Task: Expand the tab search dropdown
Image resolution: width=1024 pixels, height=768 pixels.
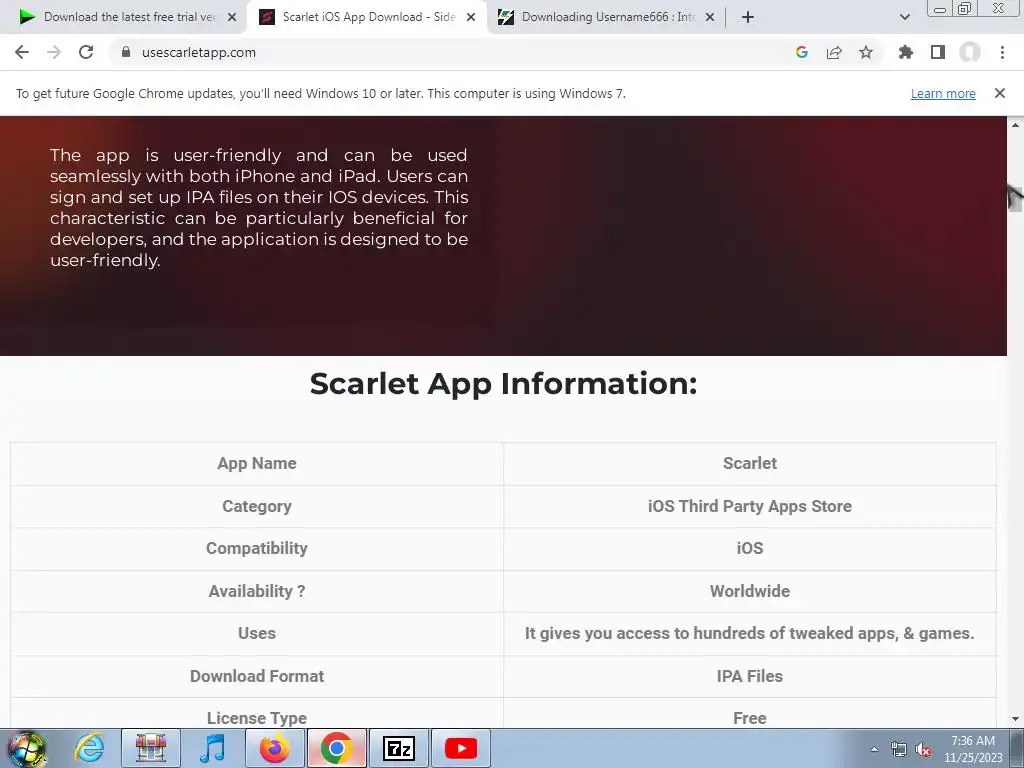Action: (x=904, y=17)
